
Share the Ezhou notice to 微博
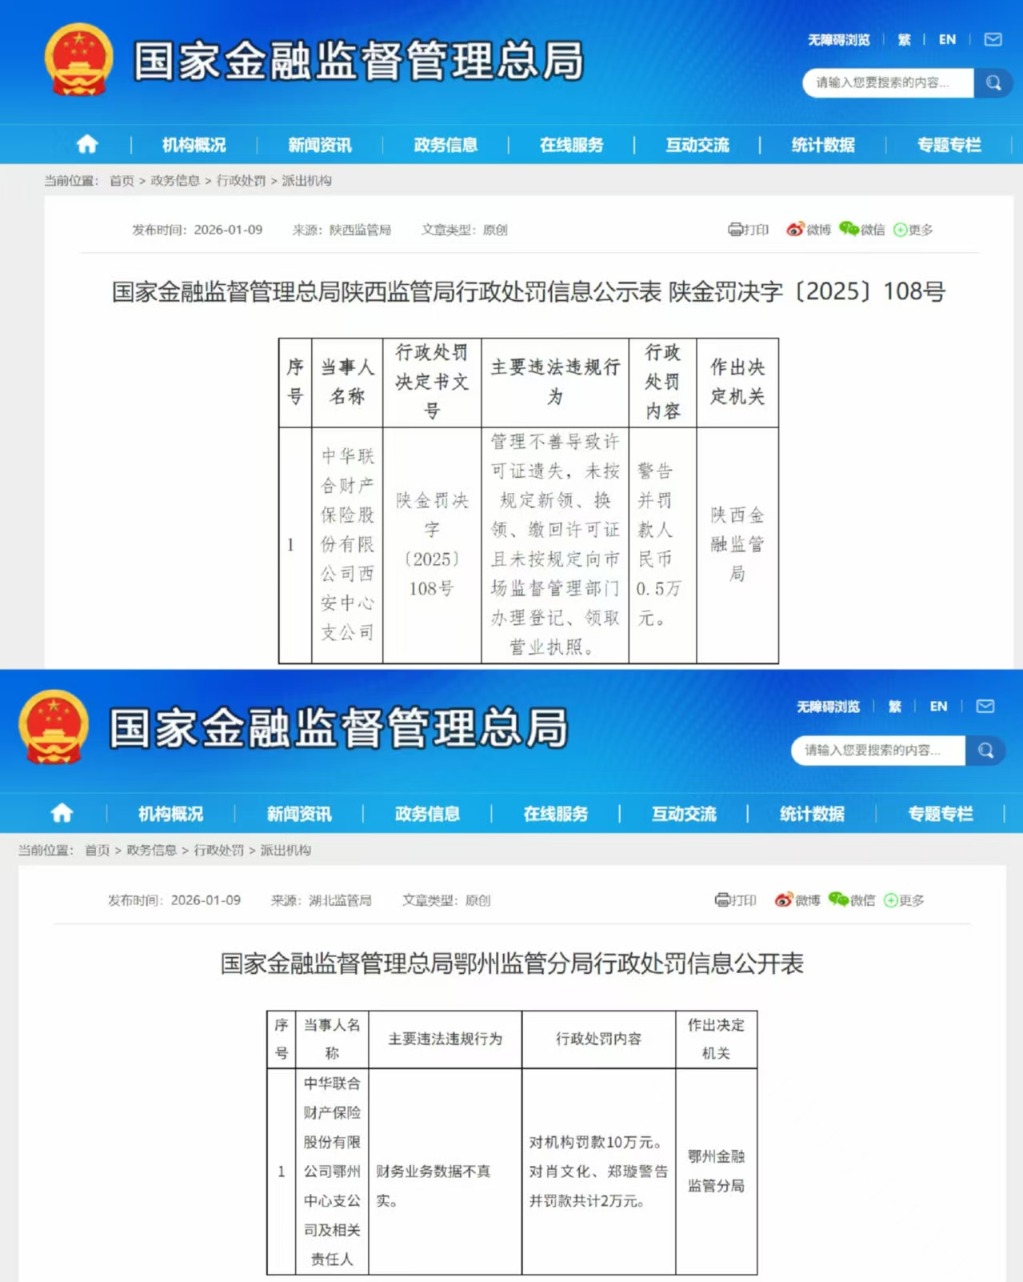(x=797, y=900)
